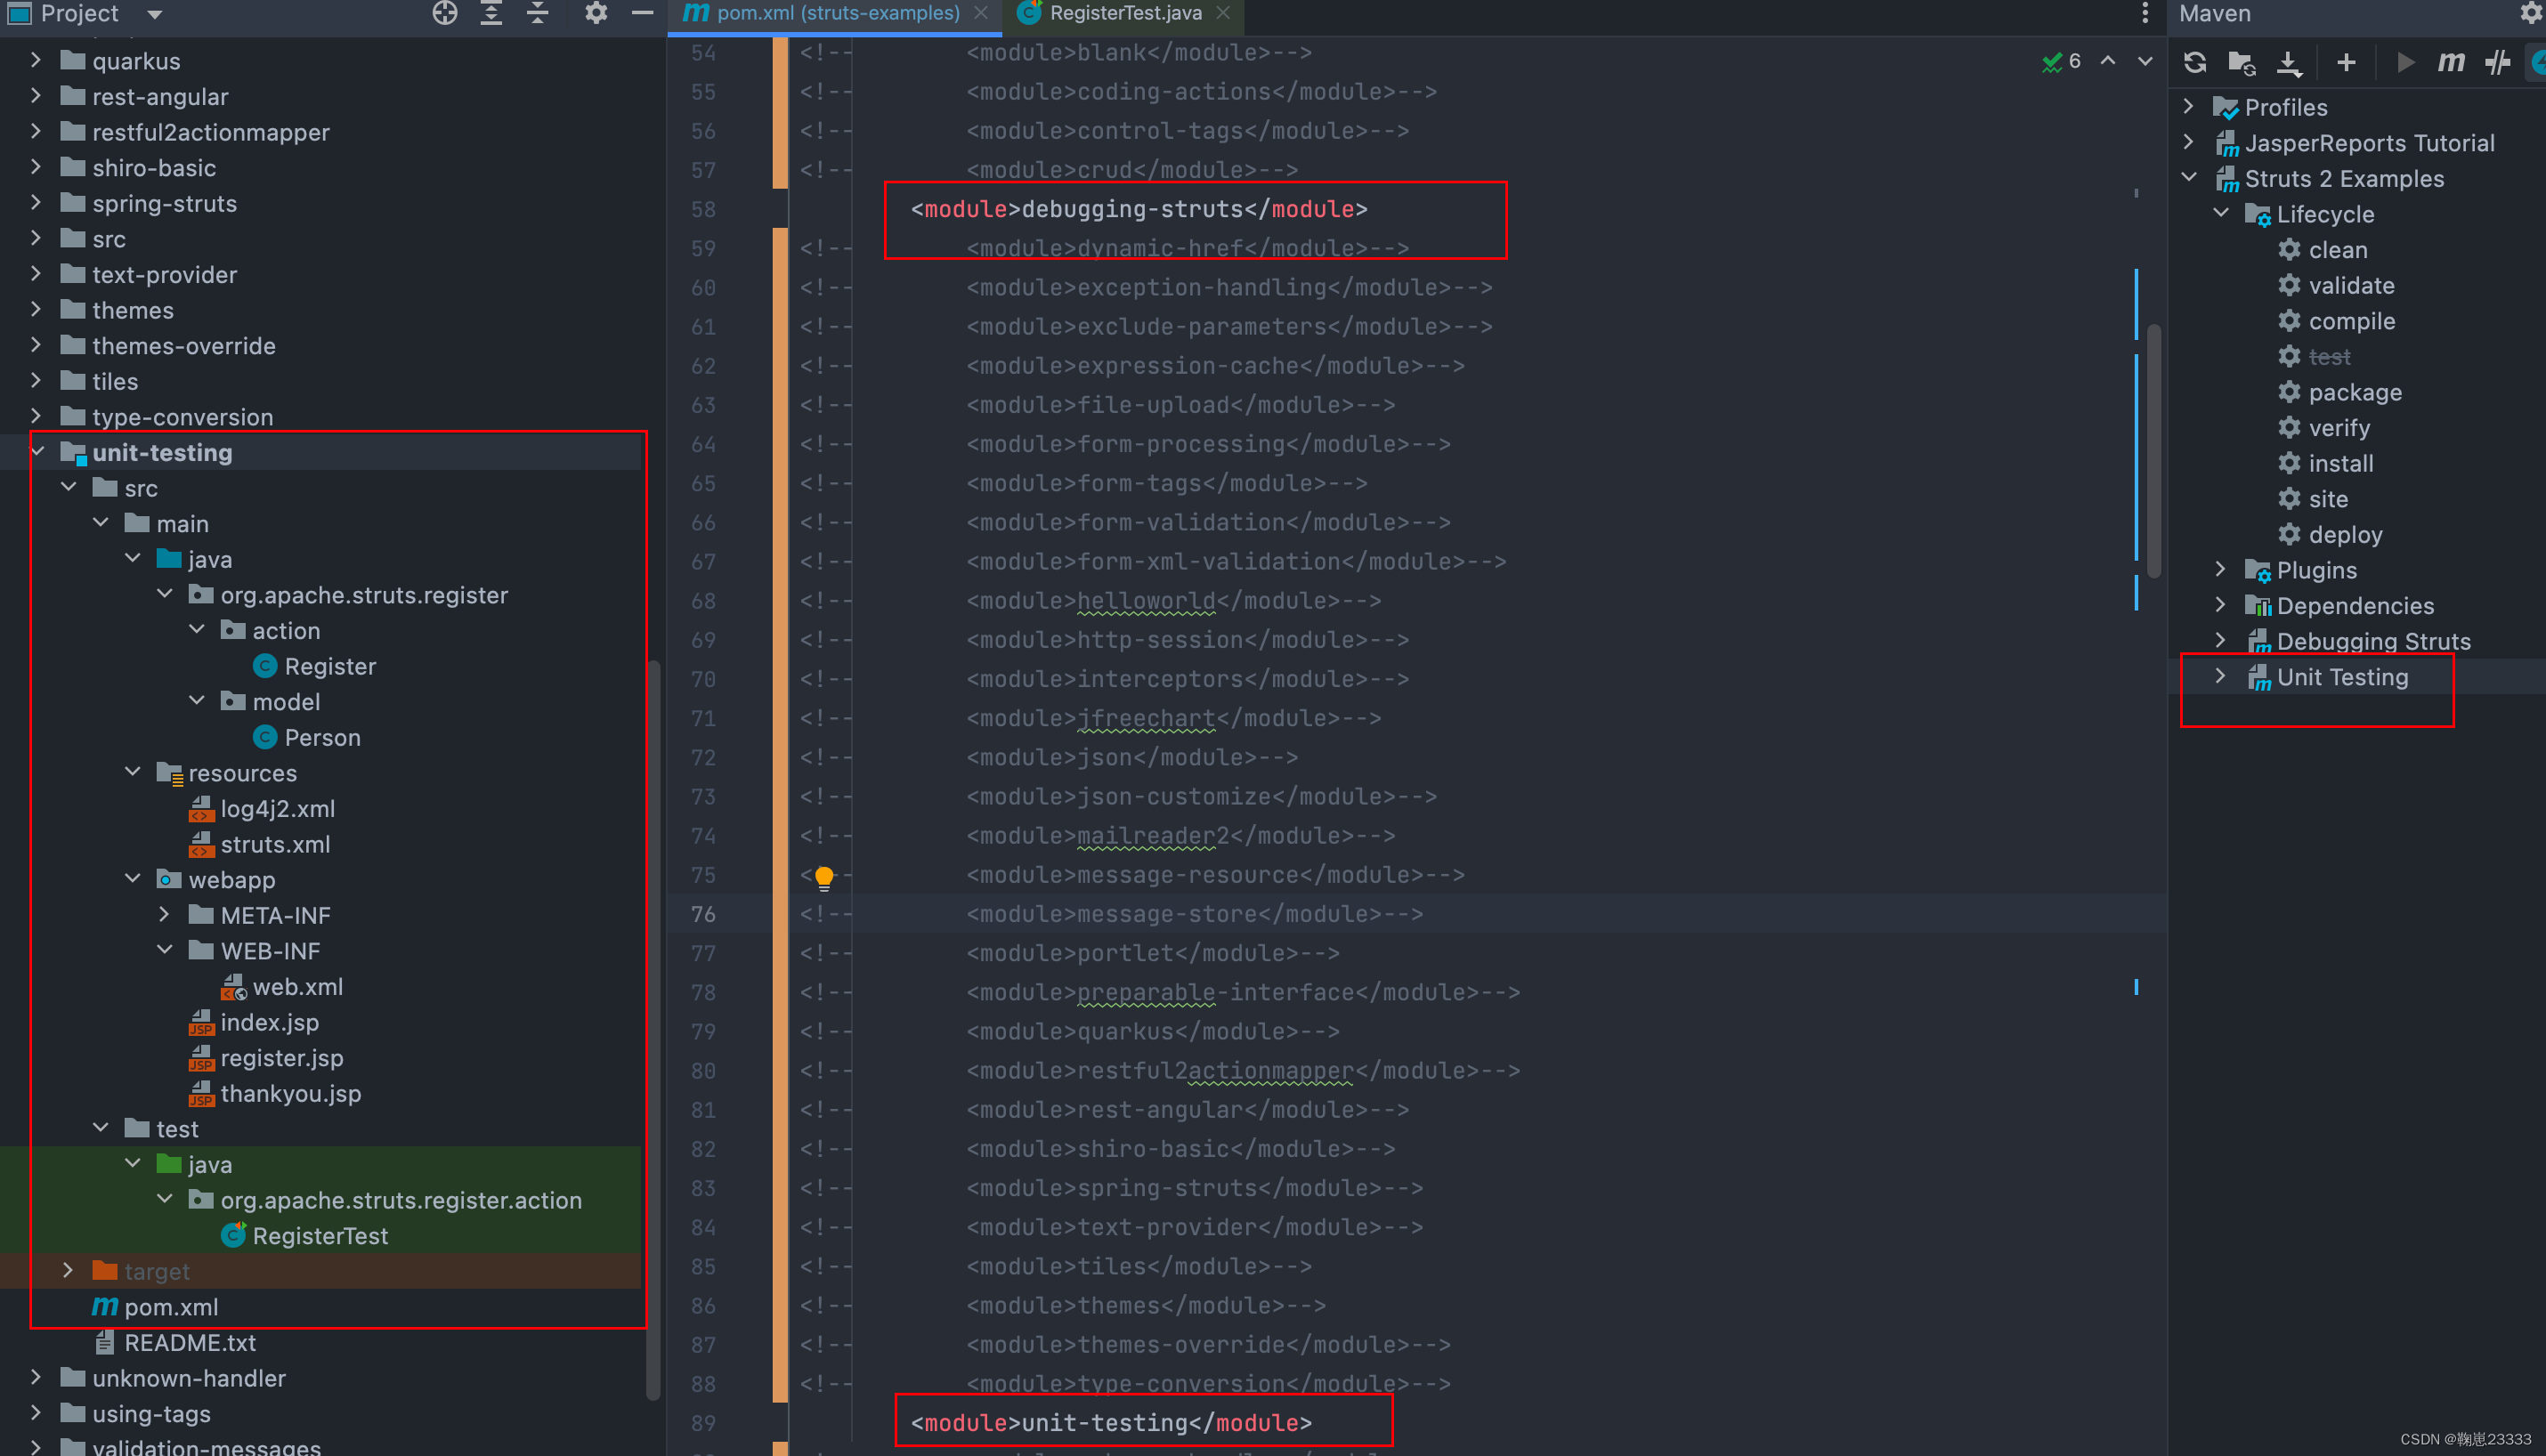Click Download Sources icon in Maven toolbar
Image resolution: width=2546 pixels, height=1456 pixels.
(x=2288, y=62)
